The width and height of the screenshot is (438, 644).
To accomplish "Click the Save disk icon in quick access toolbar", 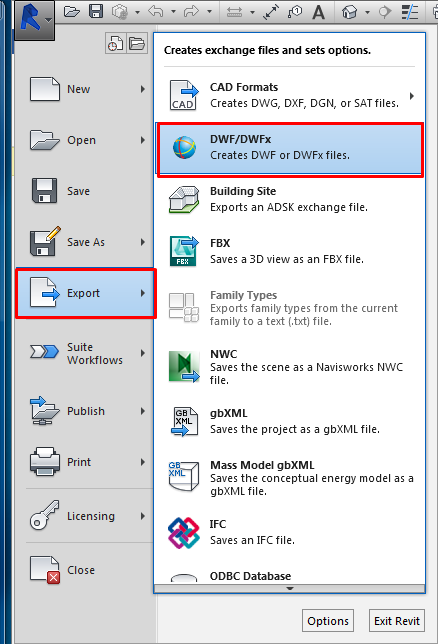I will point(96,12).
